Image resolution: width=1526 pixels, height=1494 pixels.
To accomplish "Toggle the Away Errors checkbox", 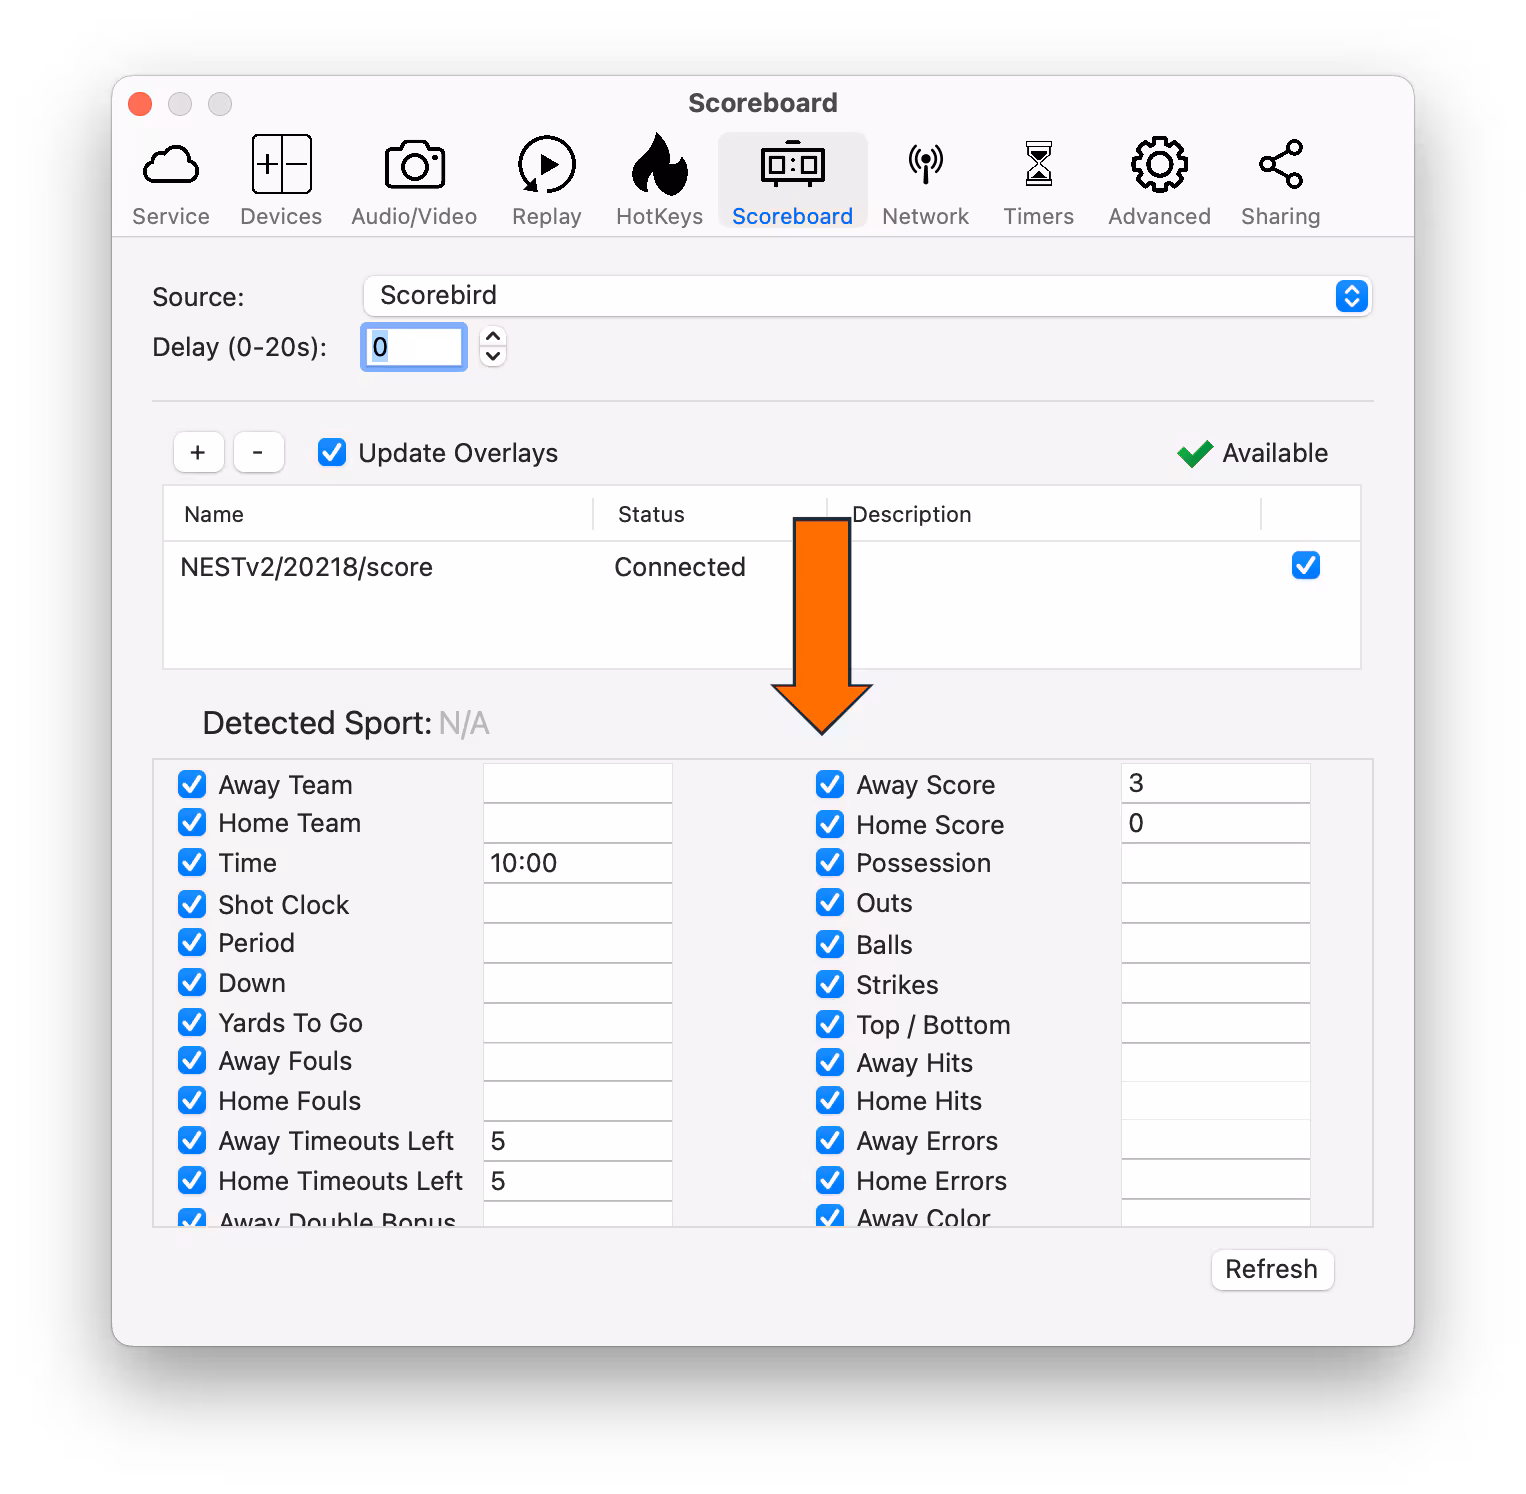I will 830,1140.
